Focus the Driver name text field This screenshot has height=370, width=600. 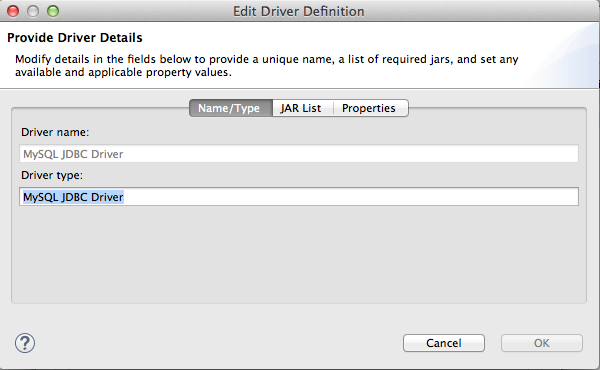click(x=299, y=154)
